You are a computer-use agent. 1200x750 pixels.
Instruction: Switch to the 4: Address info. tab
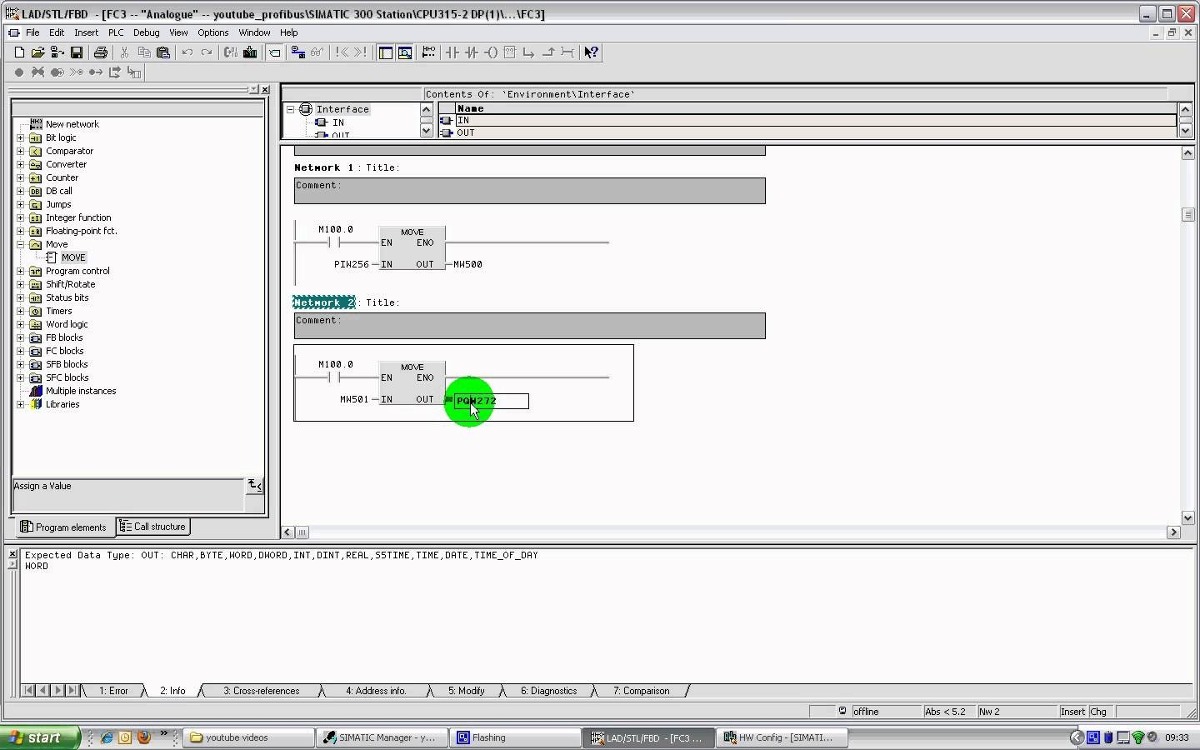[376, 691]
